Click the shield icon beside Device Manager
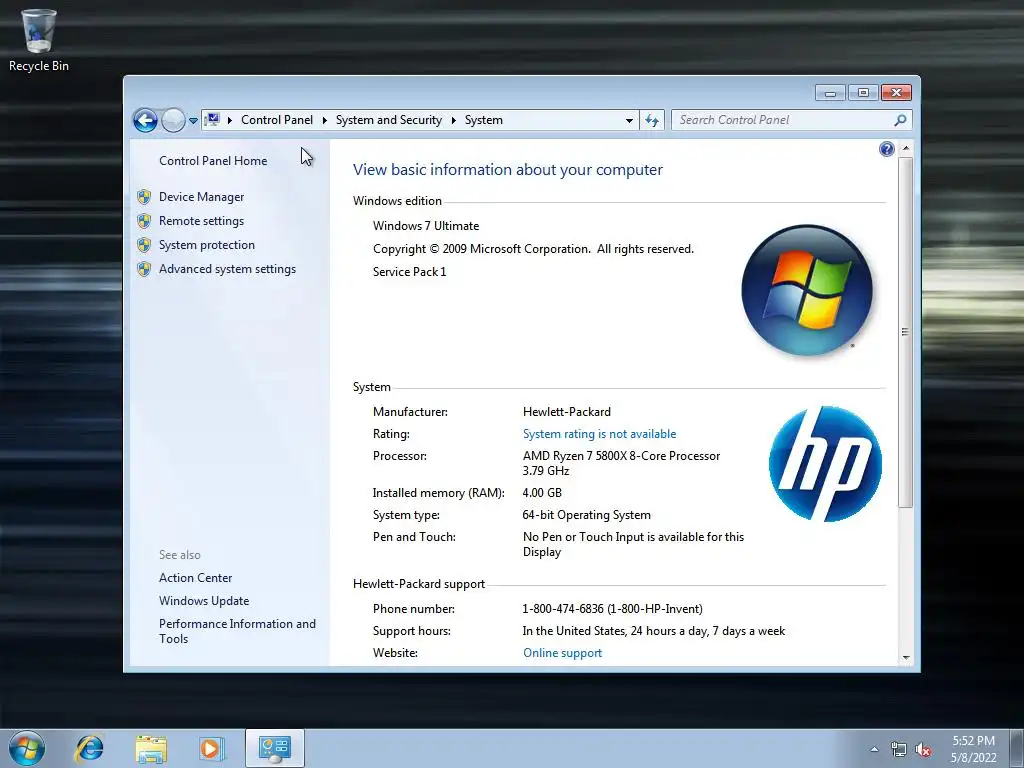The height and width of the screenshot is (768, 1024). click(x=144, y=197)
